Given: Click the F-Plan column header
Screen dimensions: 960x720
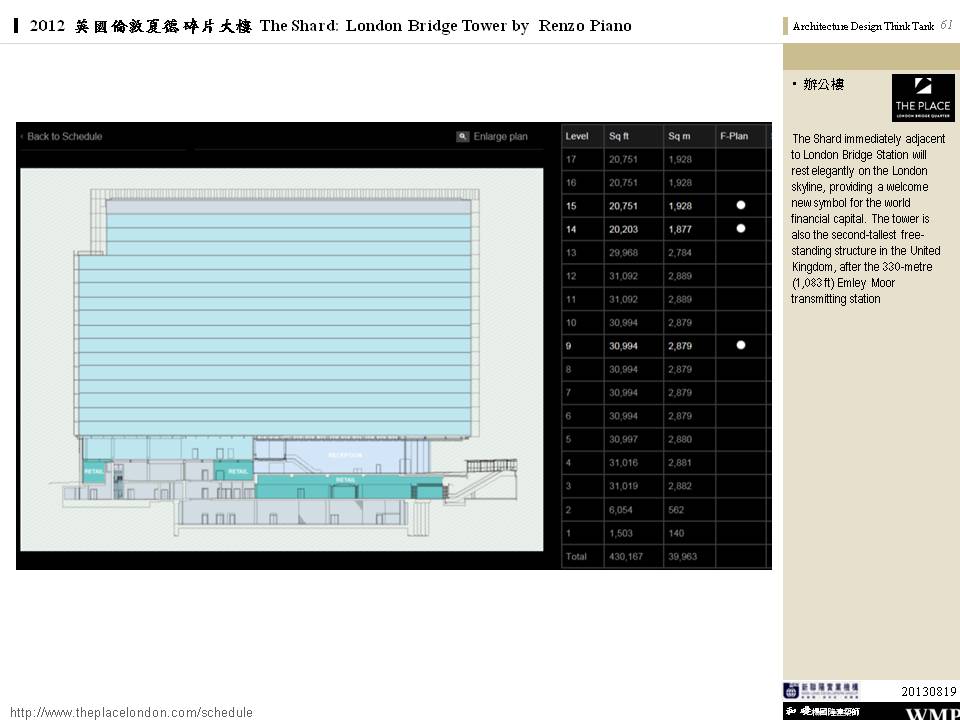Looking at the screenshot, I should click(x=734, y=136).
